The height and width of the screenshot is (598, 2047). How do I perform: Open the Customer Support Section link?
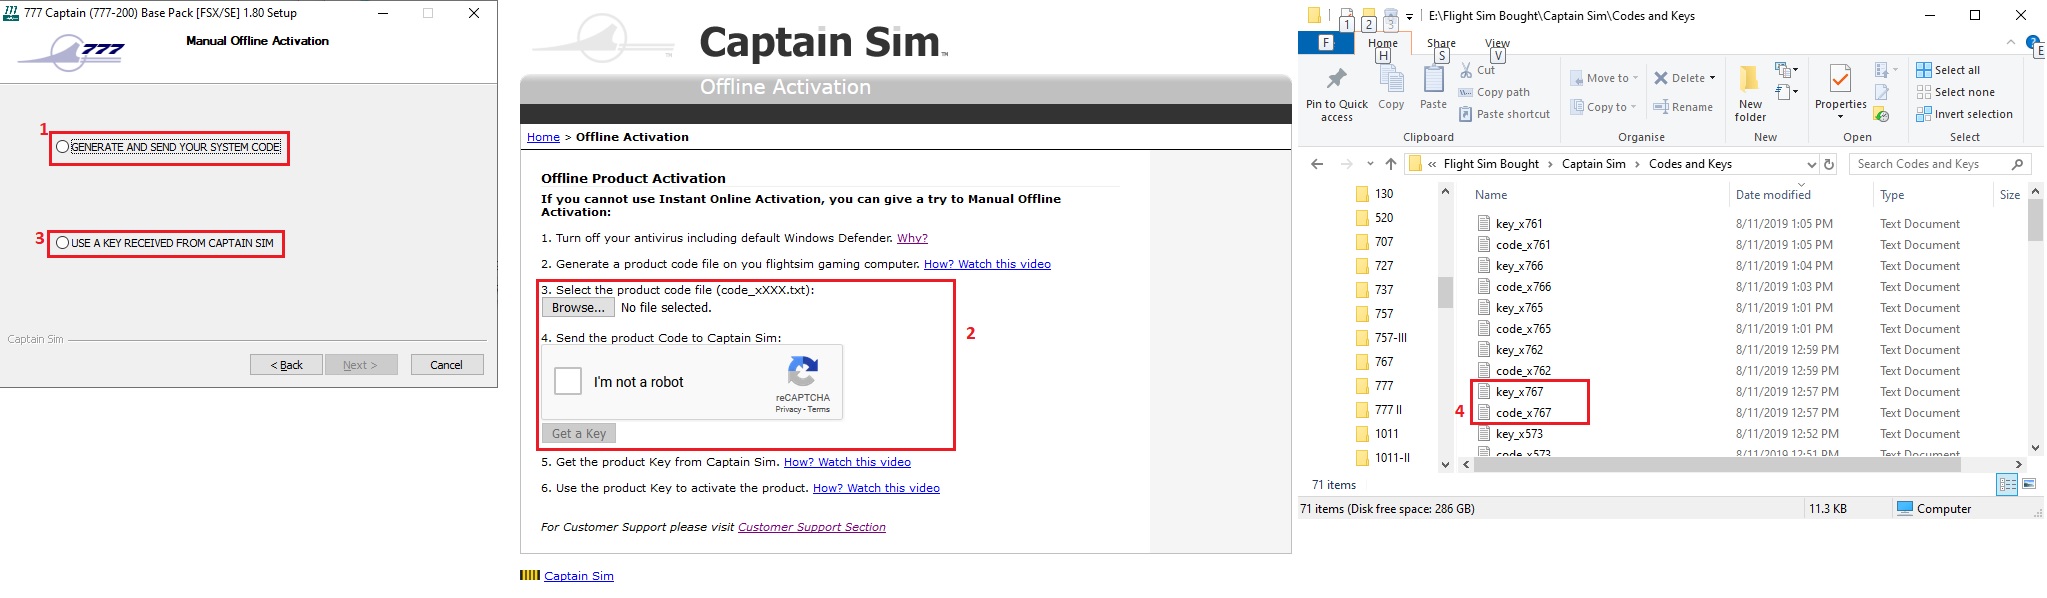coord(811,527)
